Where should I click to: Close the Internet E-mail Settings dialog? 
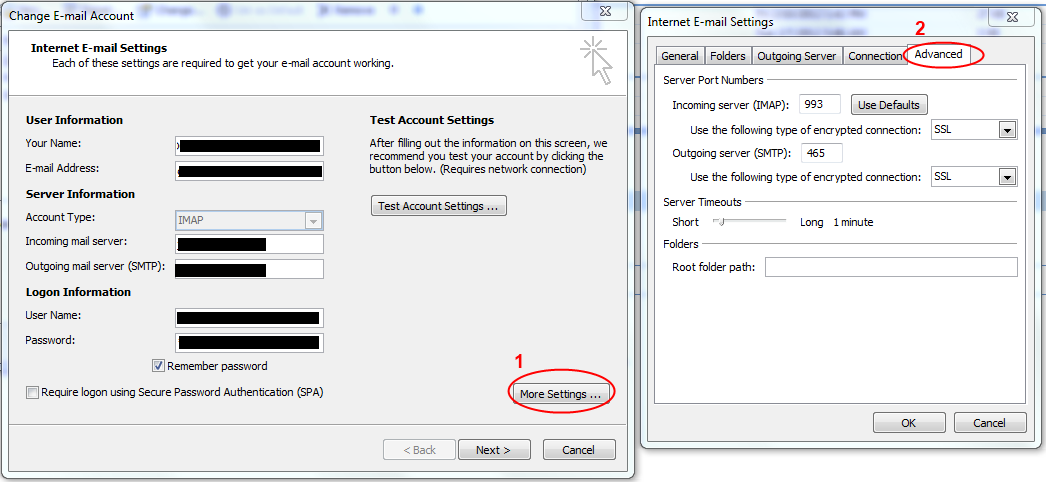[1011, 18]
